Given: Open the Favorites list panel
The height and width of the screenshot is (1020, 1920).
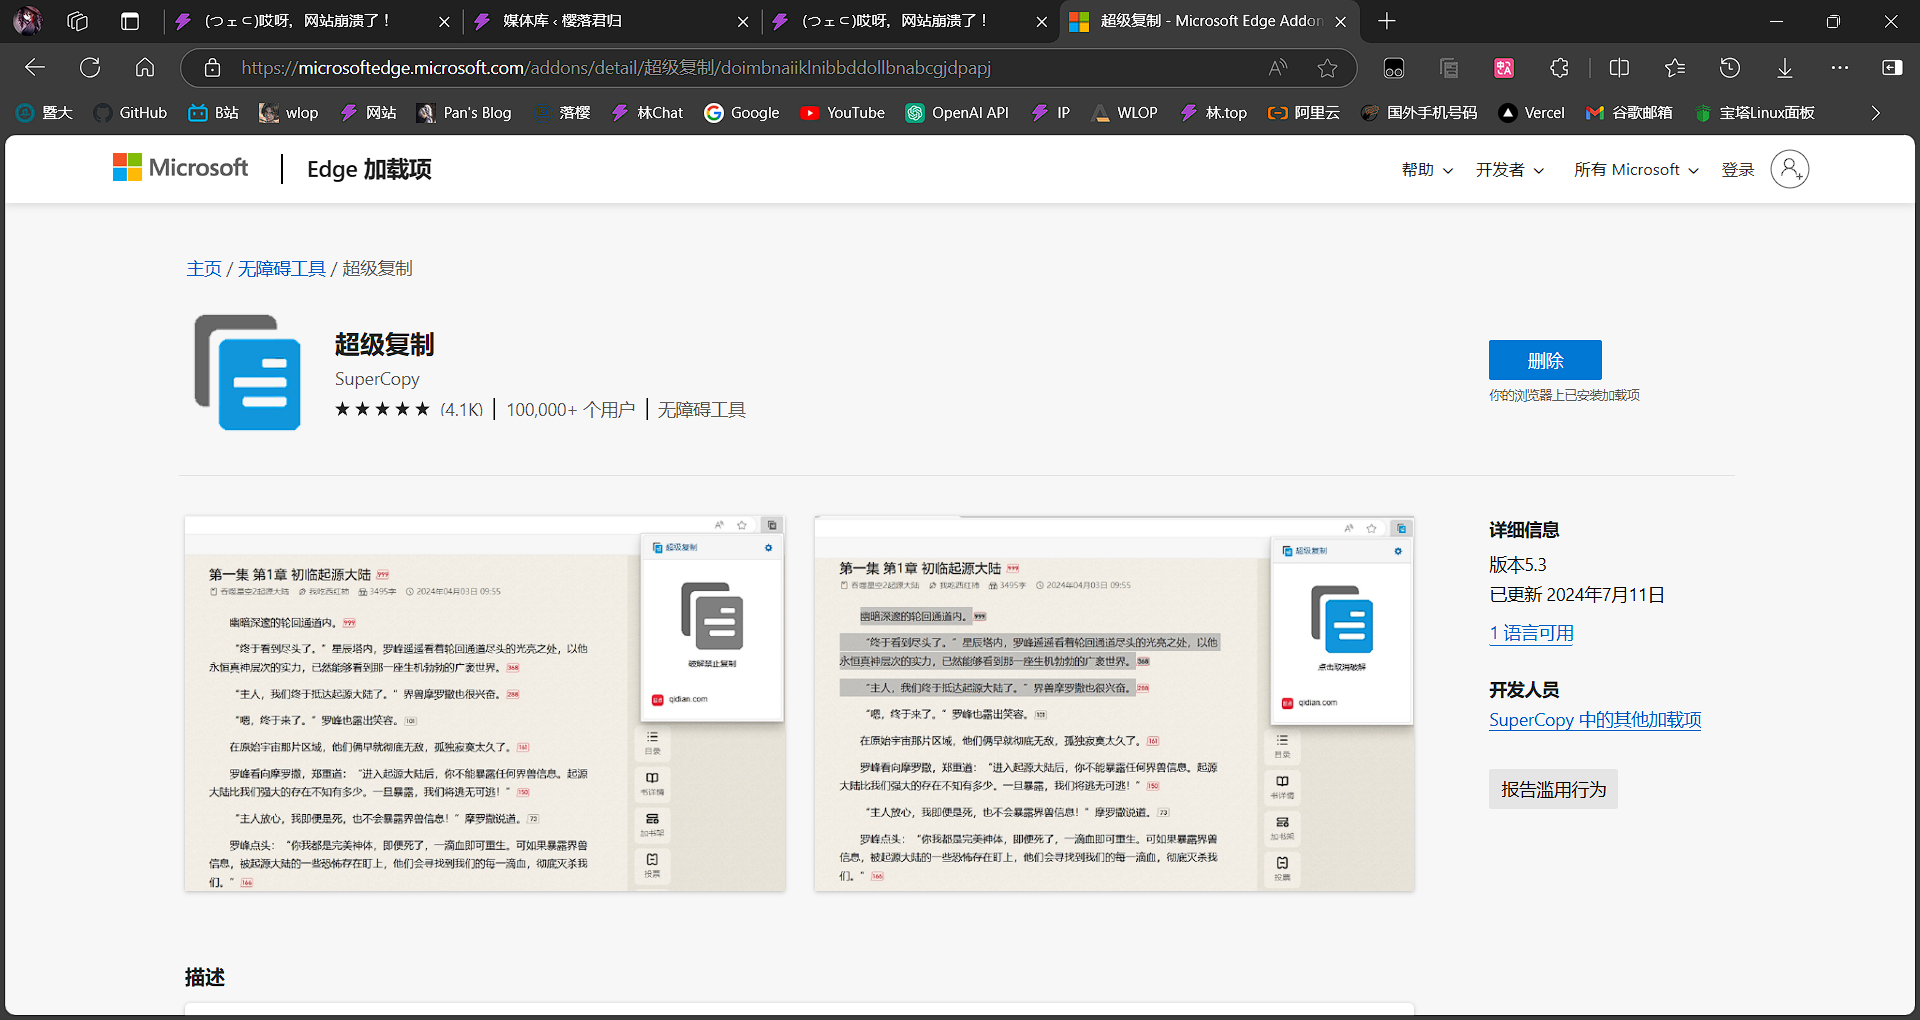Looking at the screenshot, I should (x=1675, y=68).
